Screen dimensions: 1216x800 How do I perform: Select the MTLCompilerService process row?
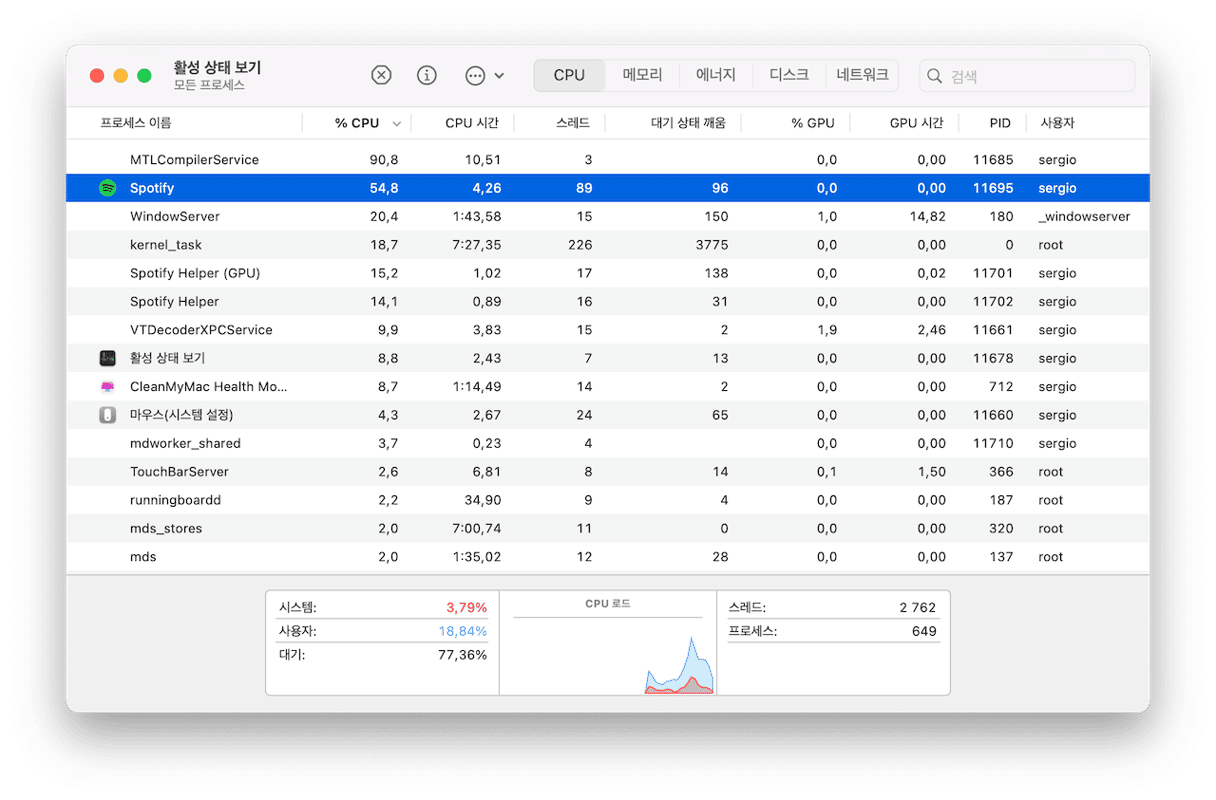coord(608,160)
